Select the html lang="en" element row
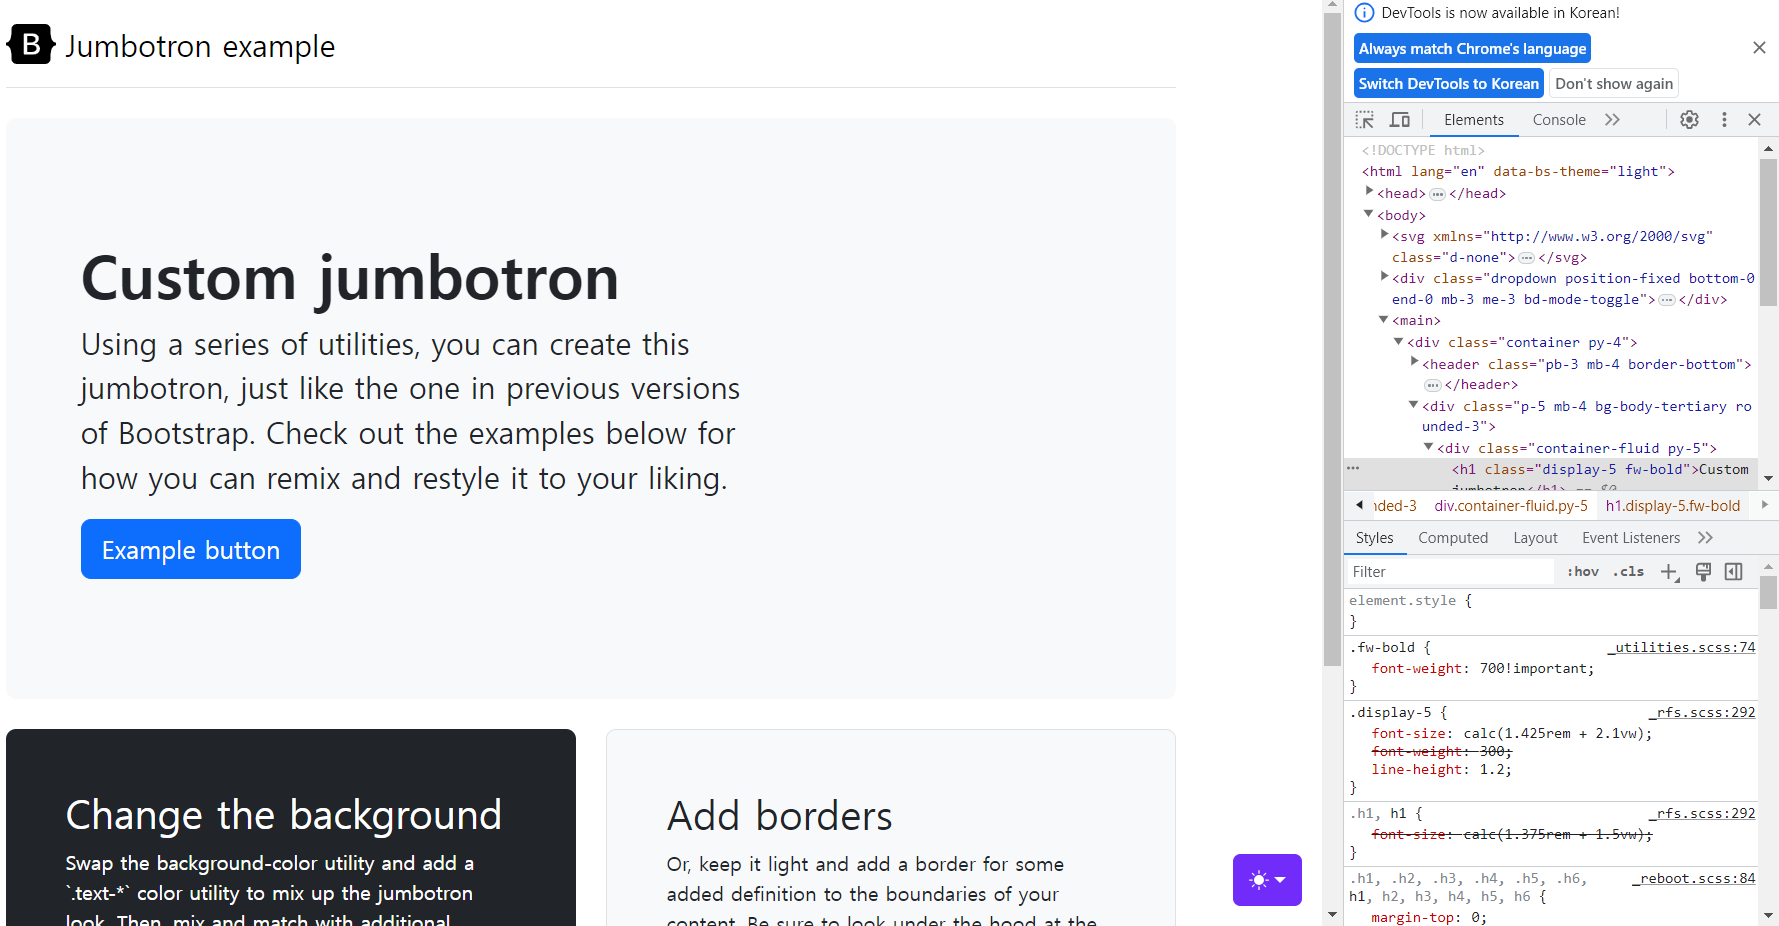 (x=1518, y=172)
